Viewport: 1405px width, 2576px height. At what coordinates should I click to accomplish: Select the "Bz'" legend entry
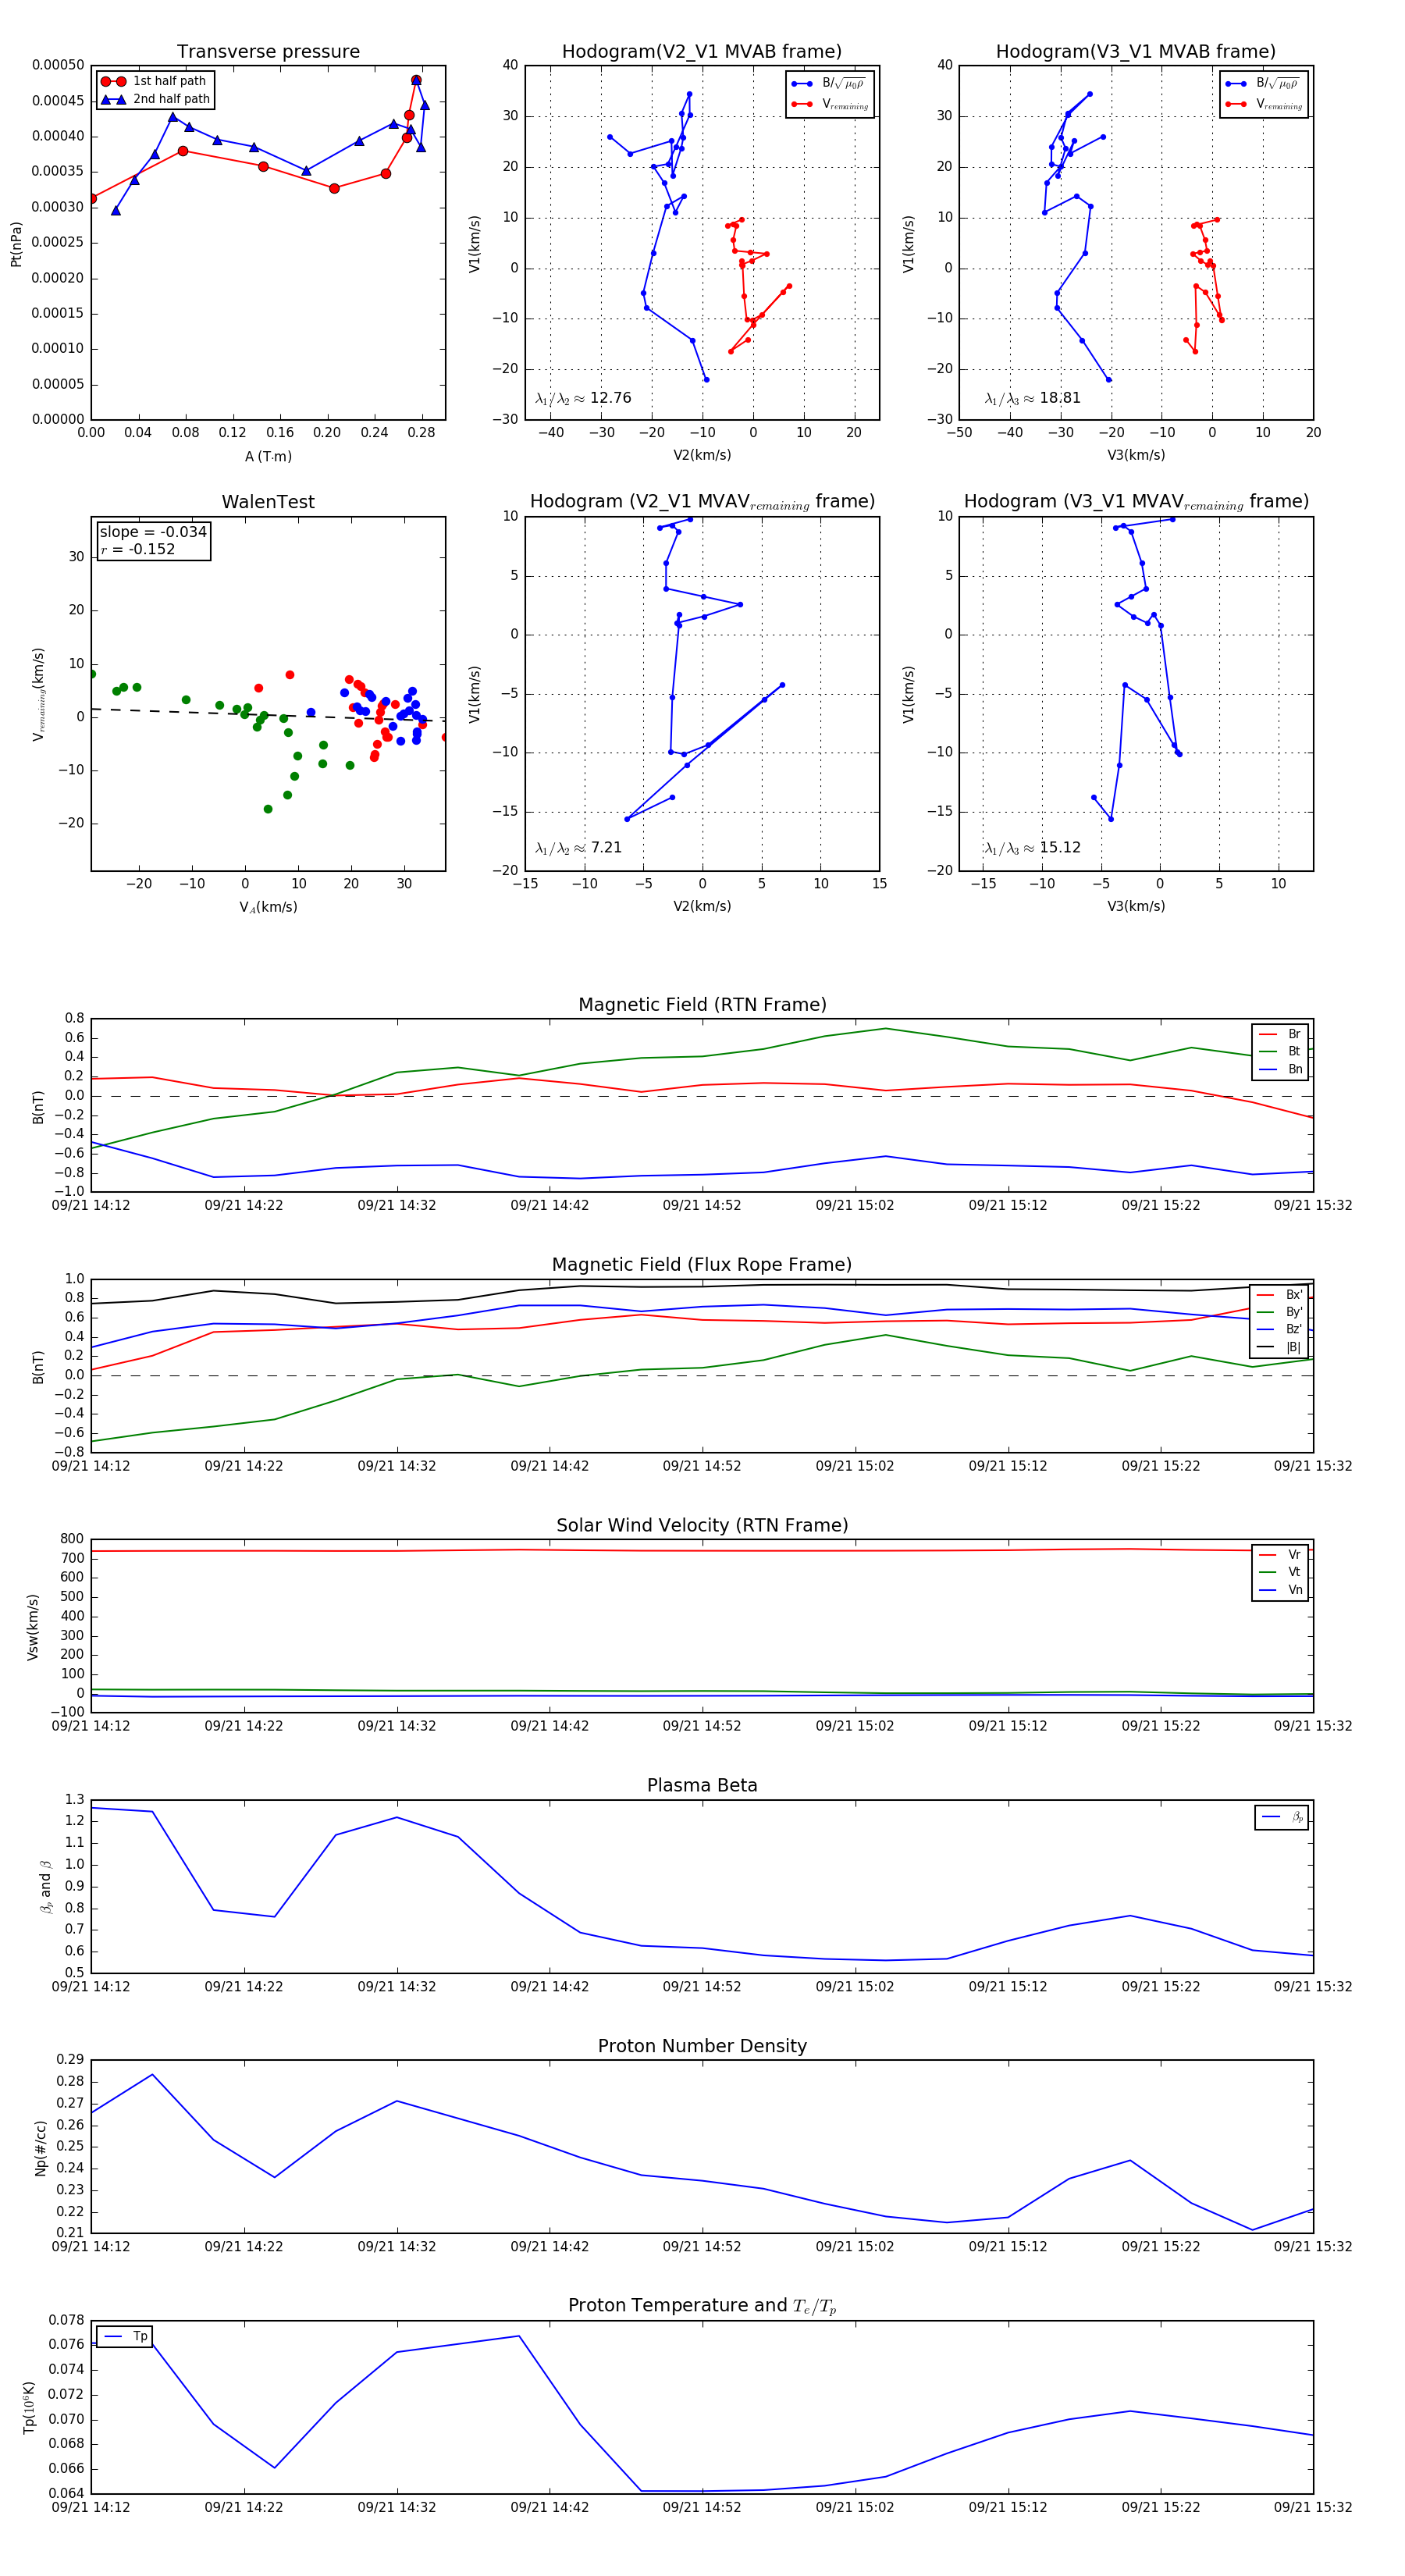tap(1281, 1329)
